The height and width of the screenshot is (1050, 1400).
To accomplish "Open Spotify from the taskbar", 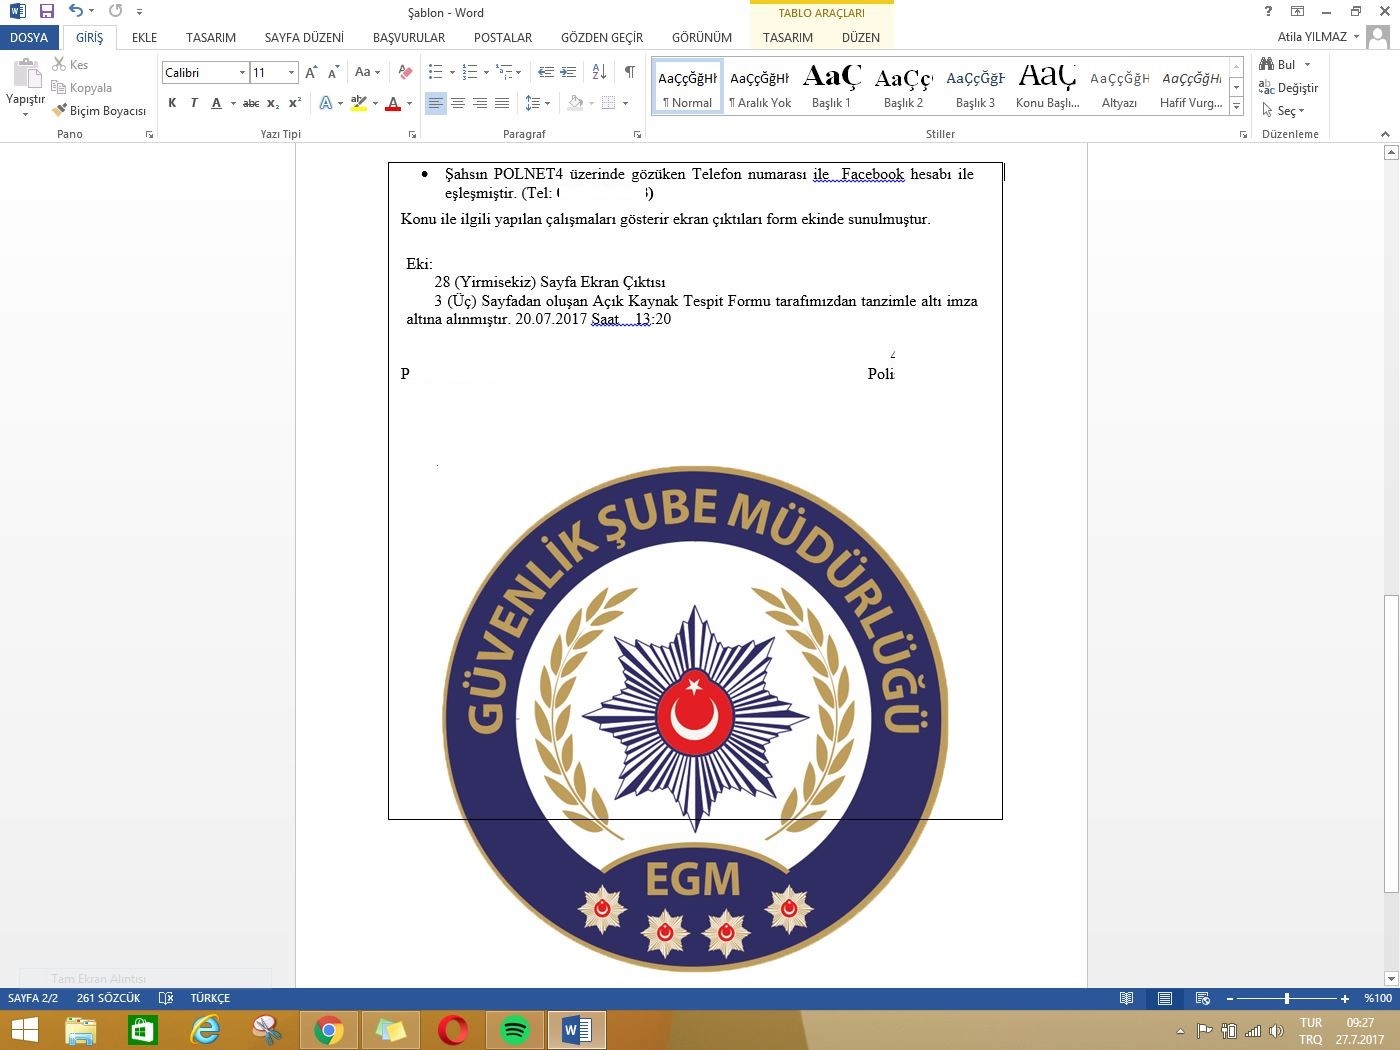I will point(514,1030).
